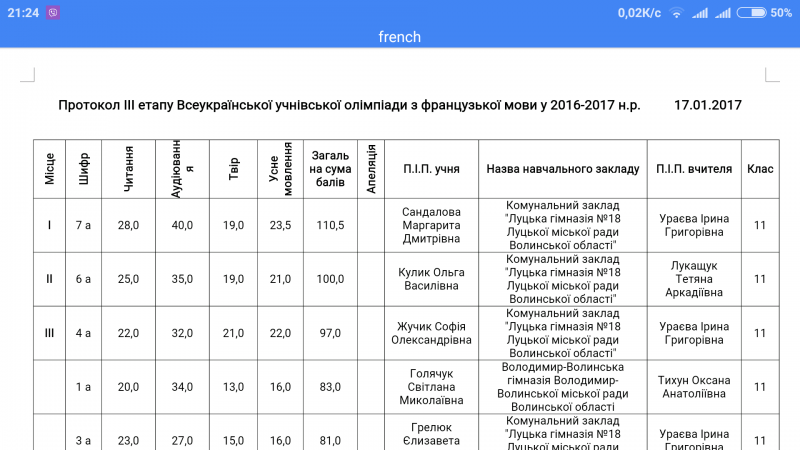Tap student name 'Кулик Ольга Василівна'
This screenshot has width=800, height=450.
[431, 279]
